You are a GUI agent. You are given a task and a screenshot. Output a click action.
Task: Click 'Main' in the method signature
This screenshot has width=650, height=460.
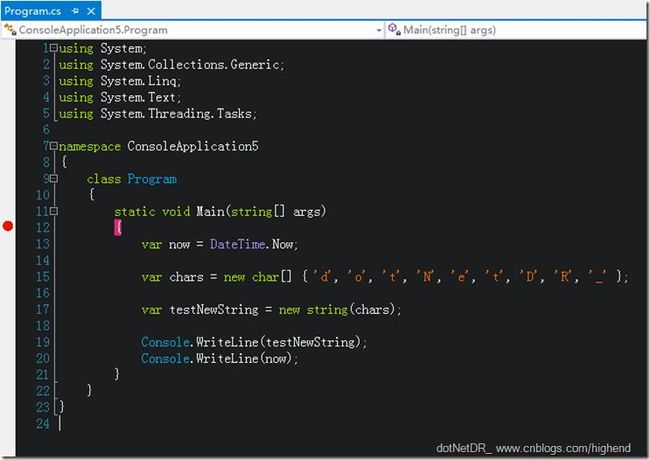click(210, 212)
